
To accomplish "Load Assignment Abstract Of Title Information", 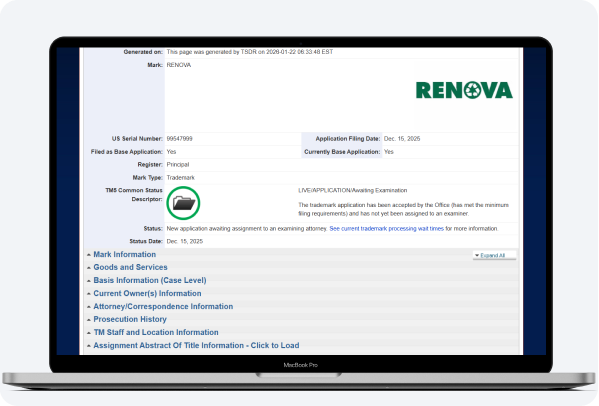I will (196, 345).
